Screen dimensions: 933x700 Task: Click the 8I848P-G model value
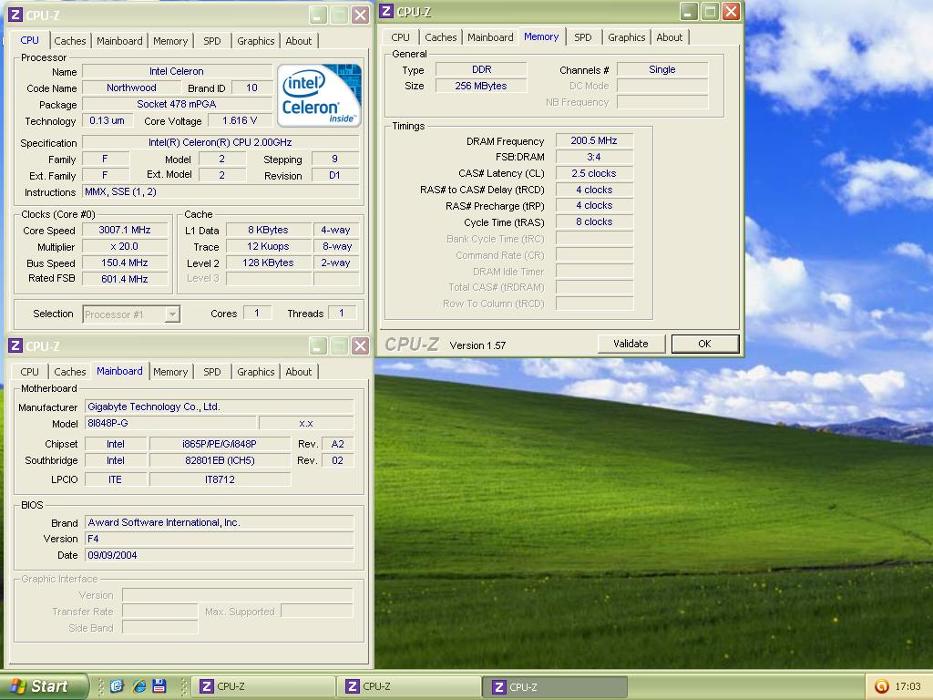[x=171, y=423]
